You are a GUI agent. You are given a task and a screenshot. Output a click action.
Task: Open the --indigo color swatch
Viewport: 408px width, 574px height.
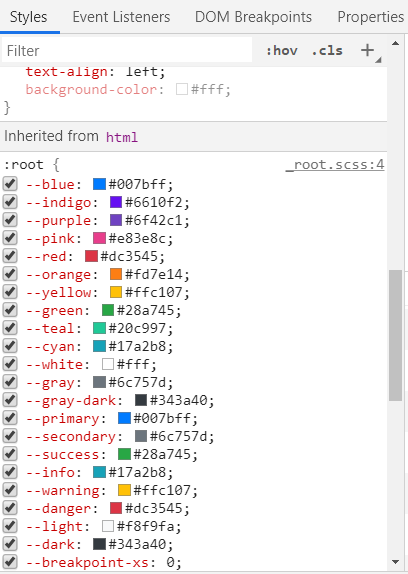(x=116, y=202)
